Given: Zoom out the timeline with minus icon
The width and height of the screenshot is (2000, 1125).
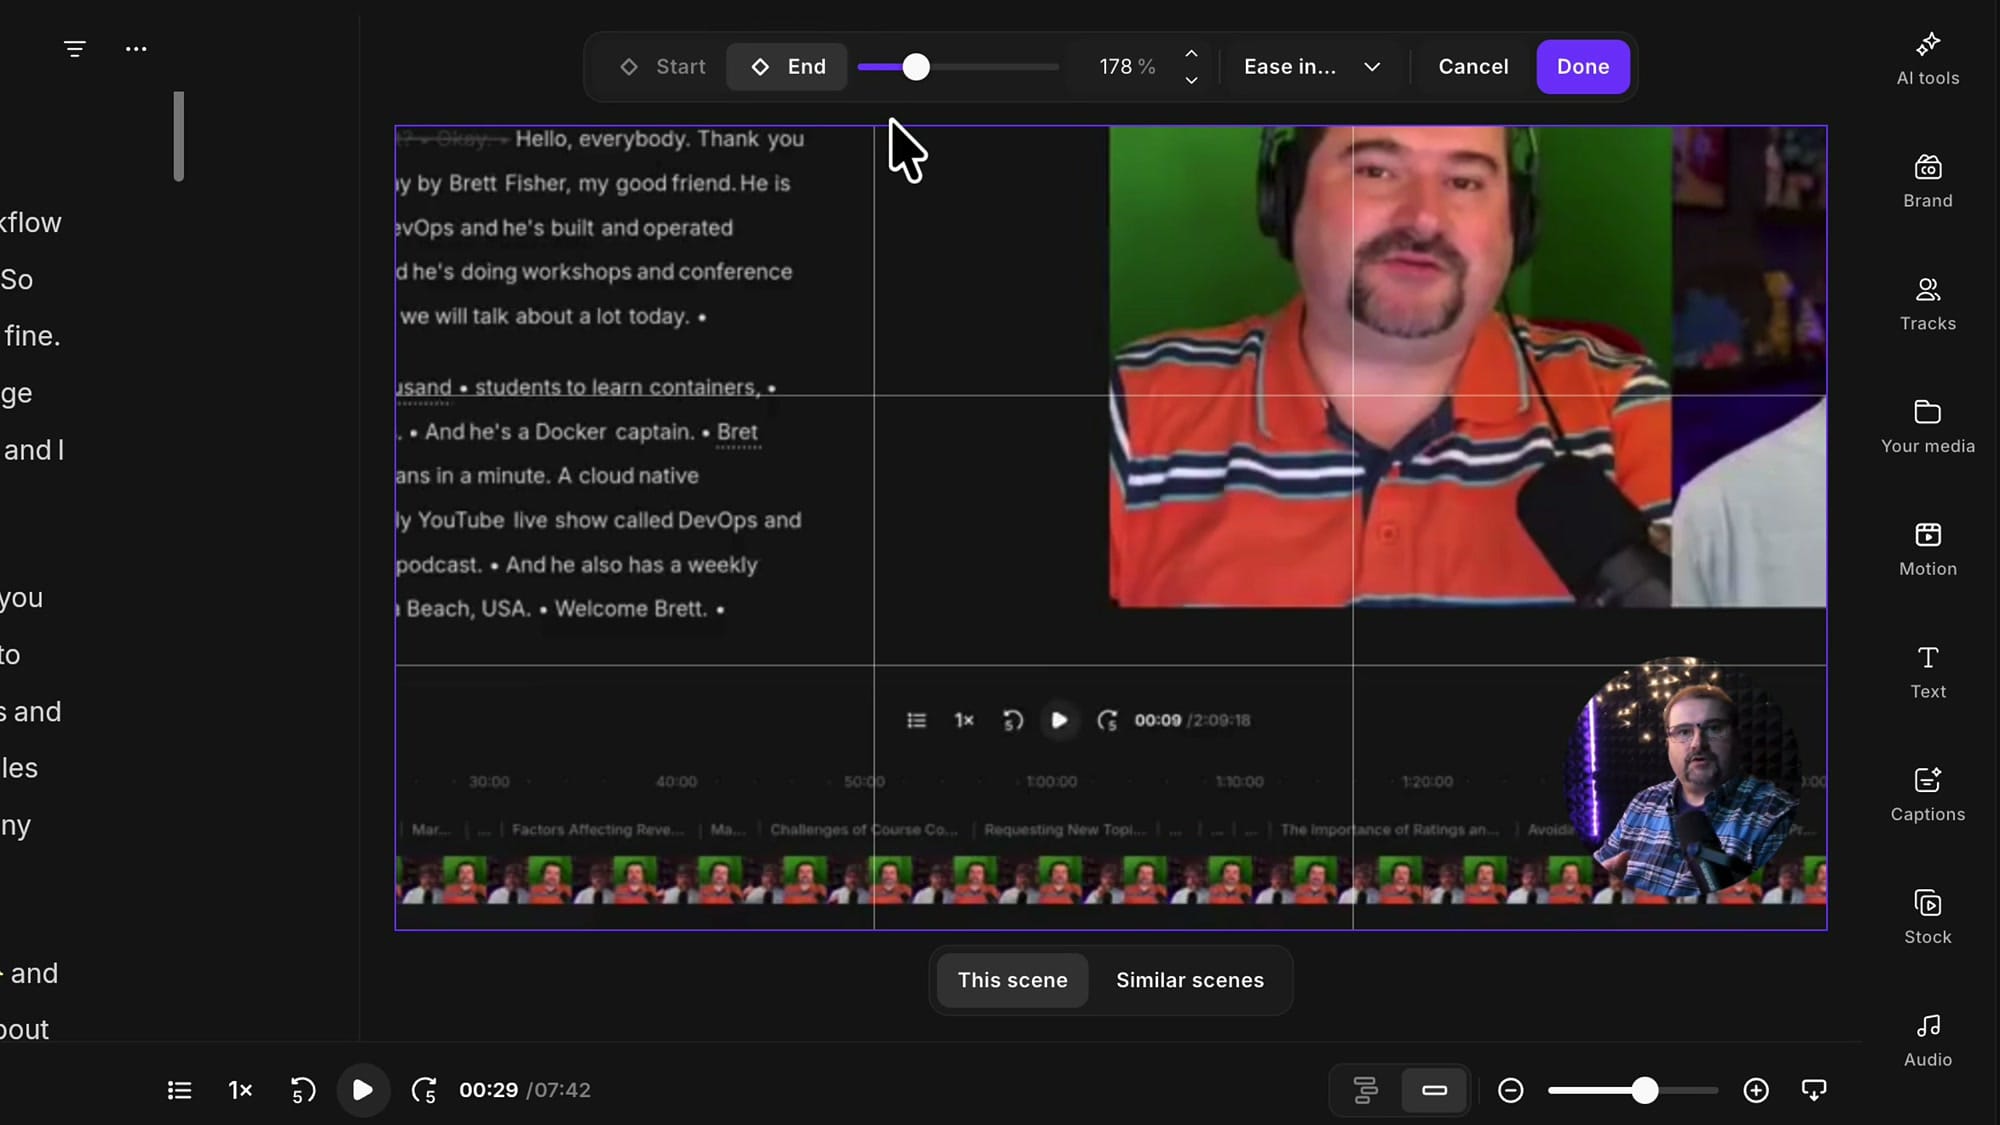Looking at the screenshot, I should tap(1511, 1090).
